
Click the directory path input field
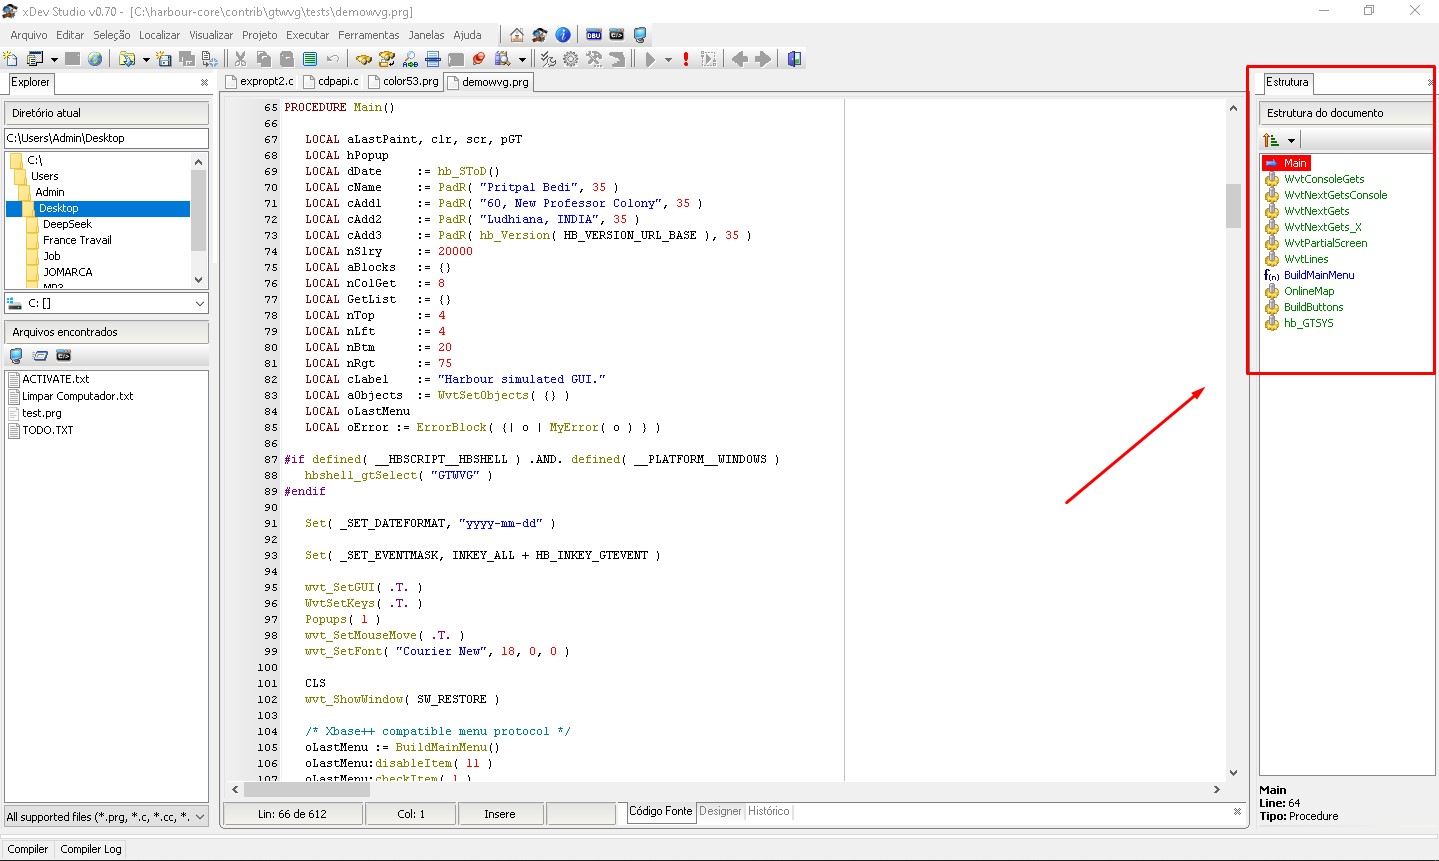(106, 138)
